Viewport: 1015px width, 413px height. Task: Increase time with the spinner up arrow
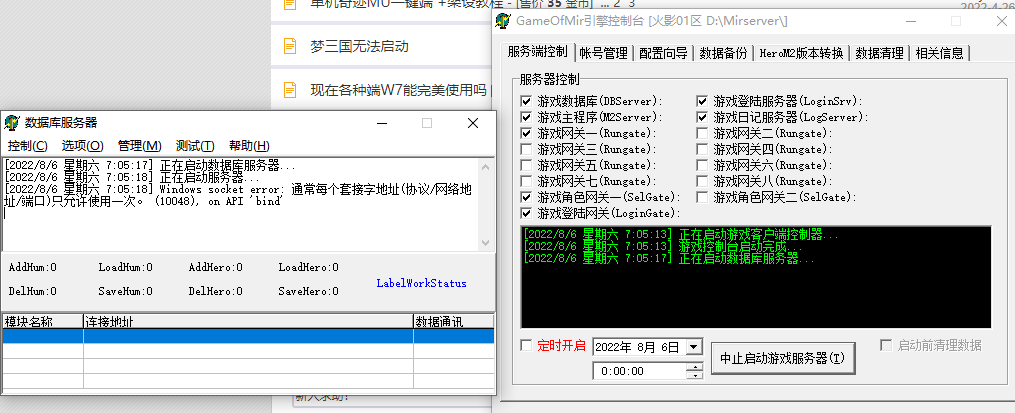pos(695,367)
